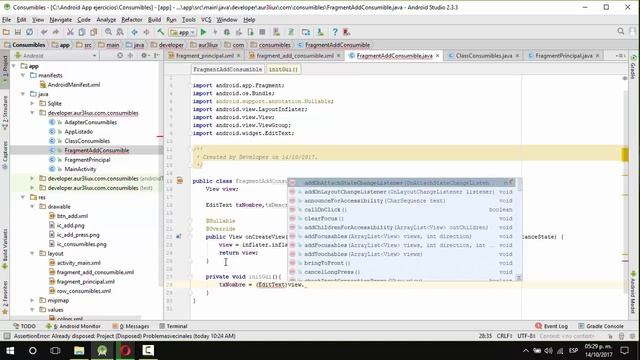Click the Cut scissors icon
Screen dimensions: 640x360
pyautogui.click(x=70, y=32)
